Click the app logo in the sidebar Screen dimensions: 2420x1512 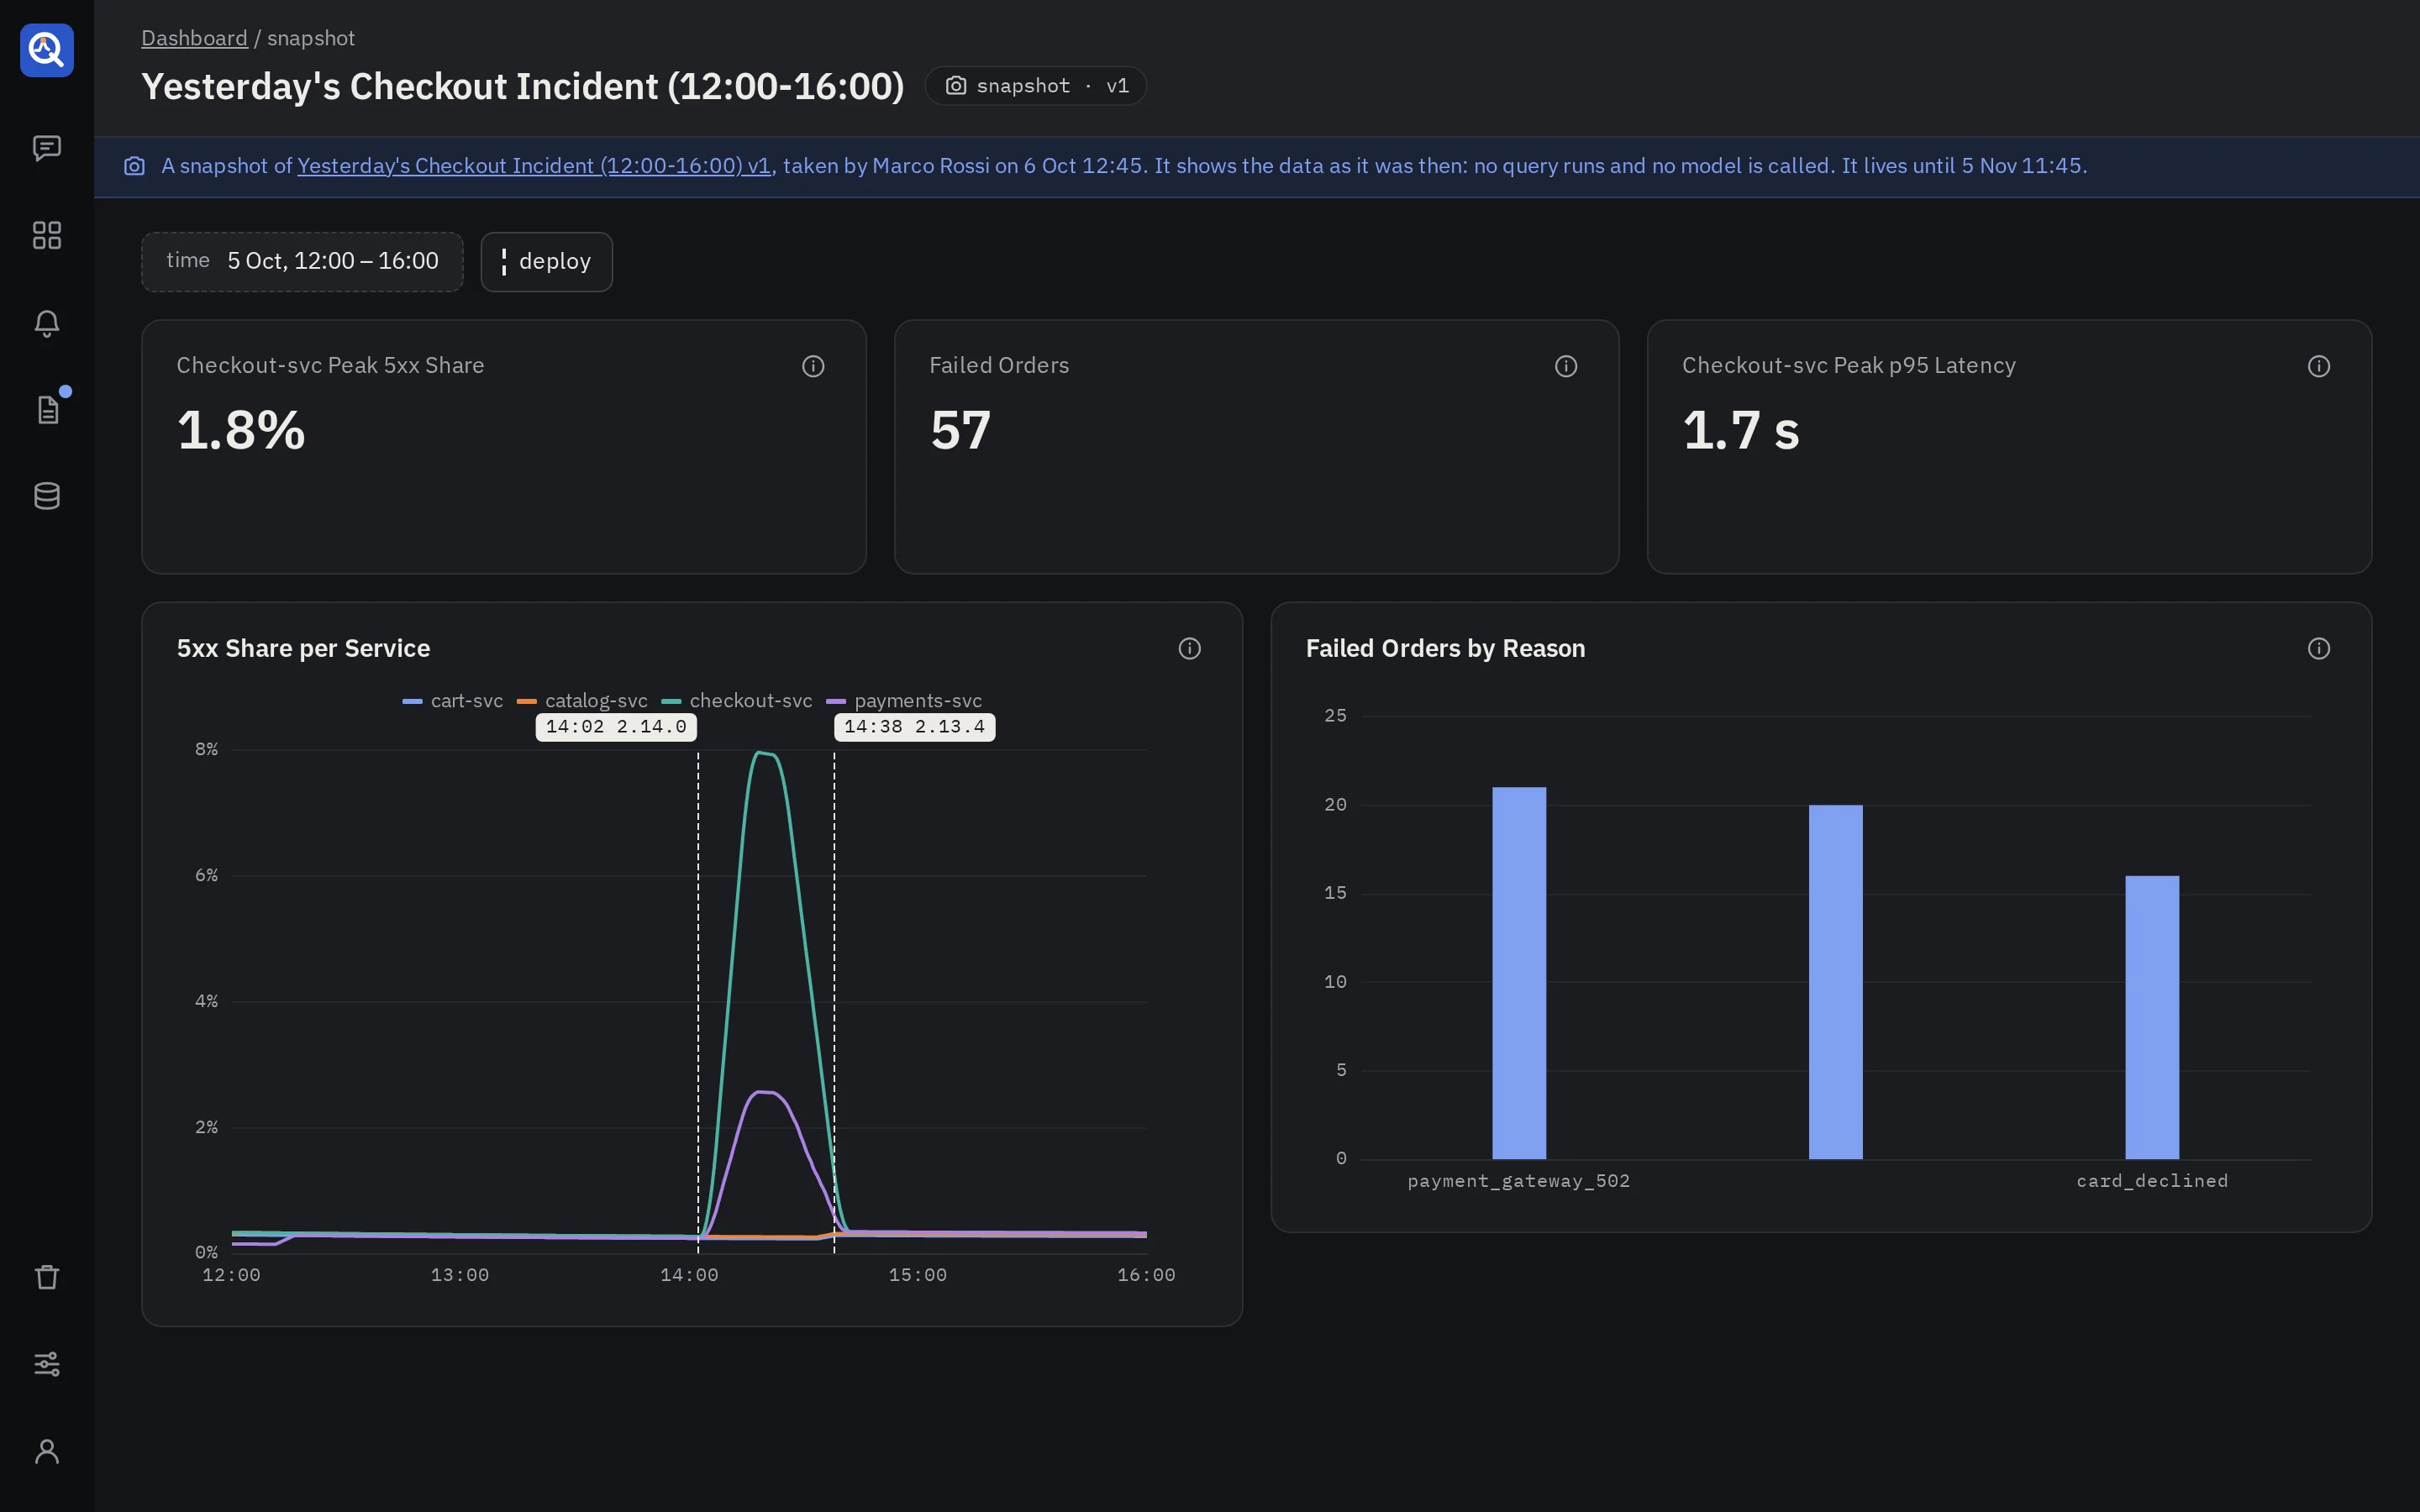[x=47, y=50]
